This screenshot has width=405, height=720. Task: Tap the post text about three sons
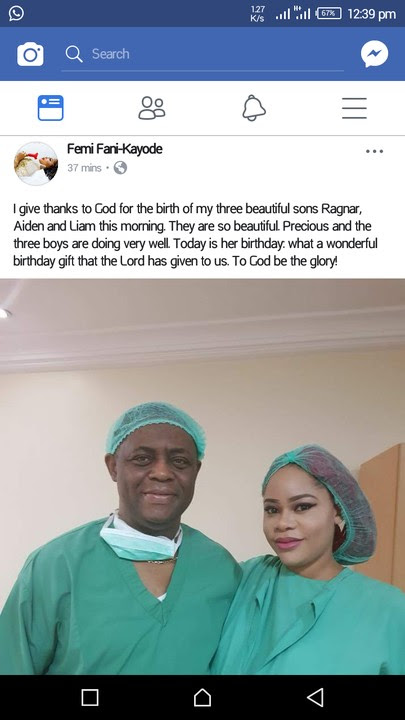pos(195,236)
